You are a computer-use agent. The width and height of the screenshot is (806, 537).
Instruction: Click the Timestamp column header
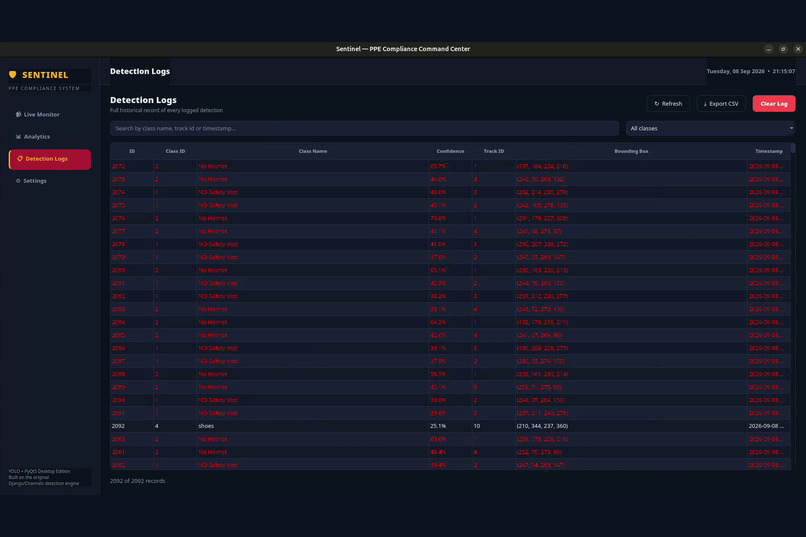[768, 151]
